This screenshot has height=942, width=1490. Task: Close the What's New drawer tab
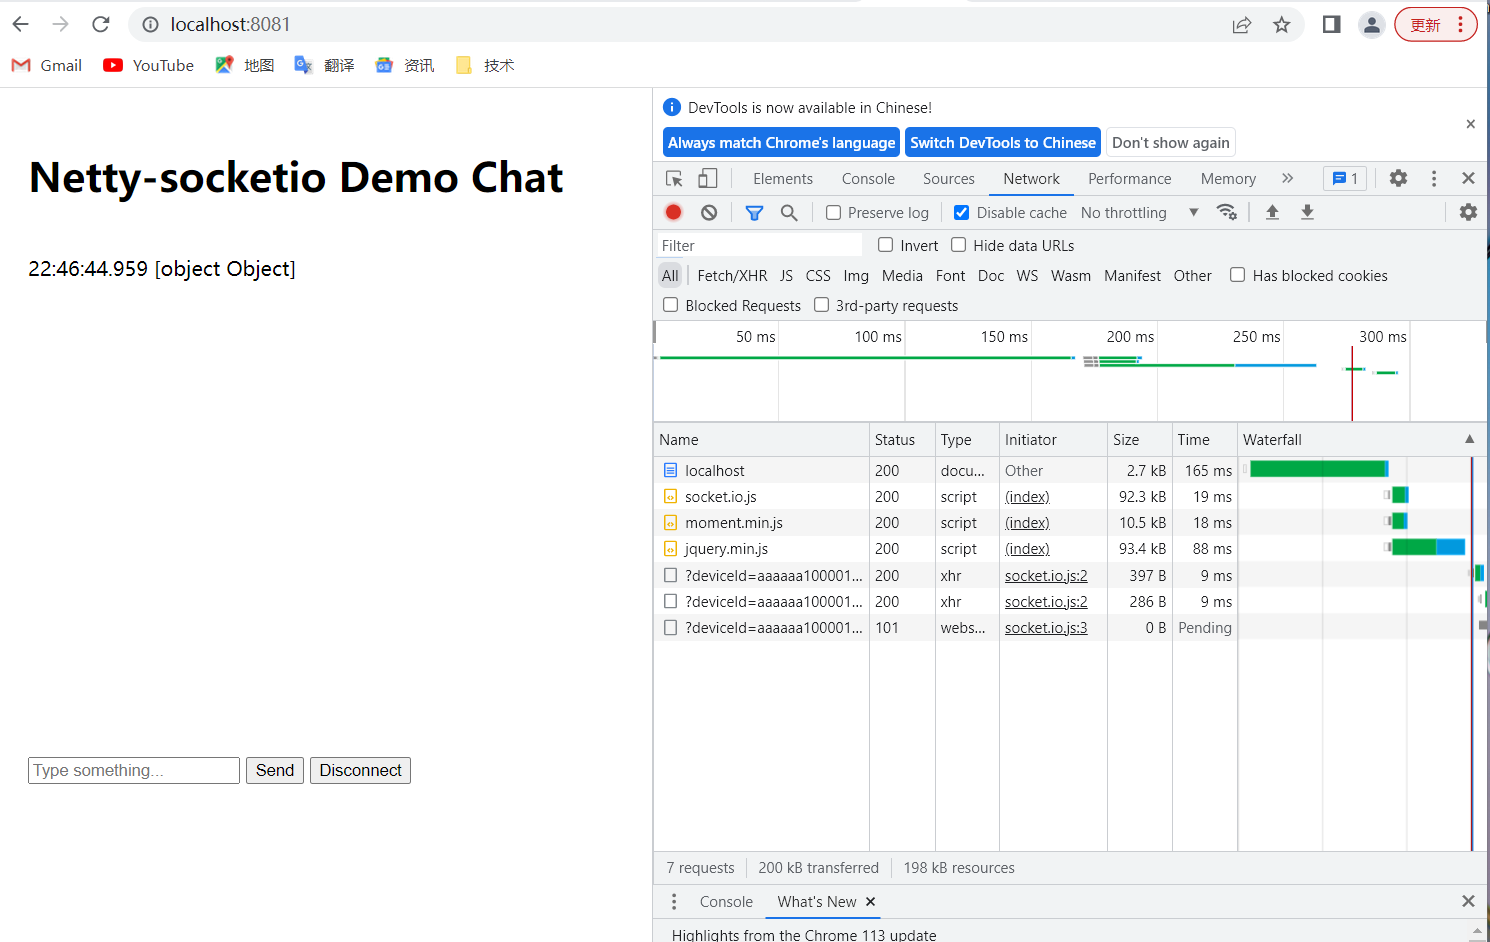pyautogui.click(x=870, y=902)
